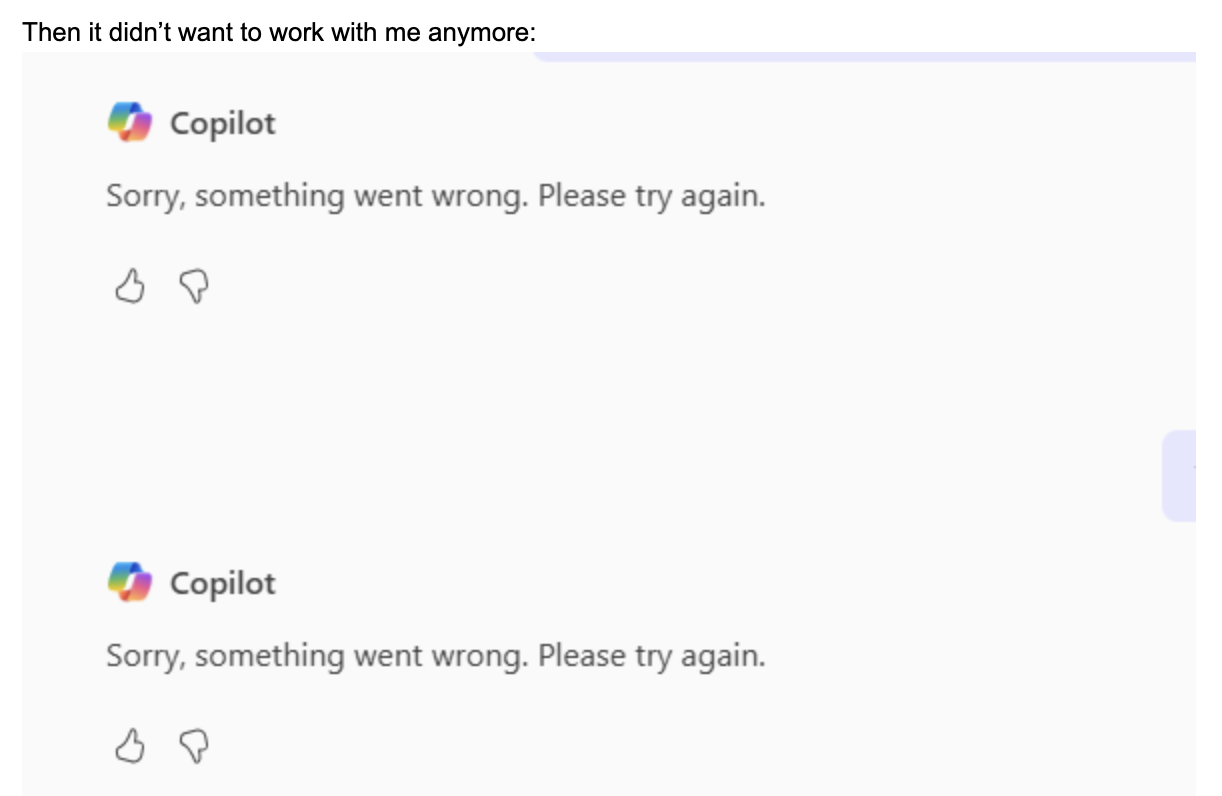Toggle the dislike reaction on the first reply
The width and height of the screenshot is (1222, 796).
click(x=194, y=287)
